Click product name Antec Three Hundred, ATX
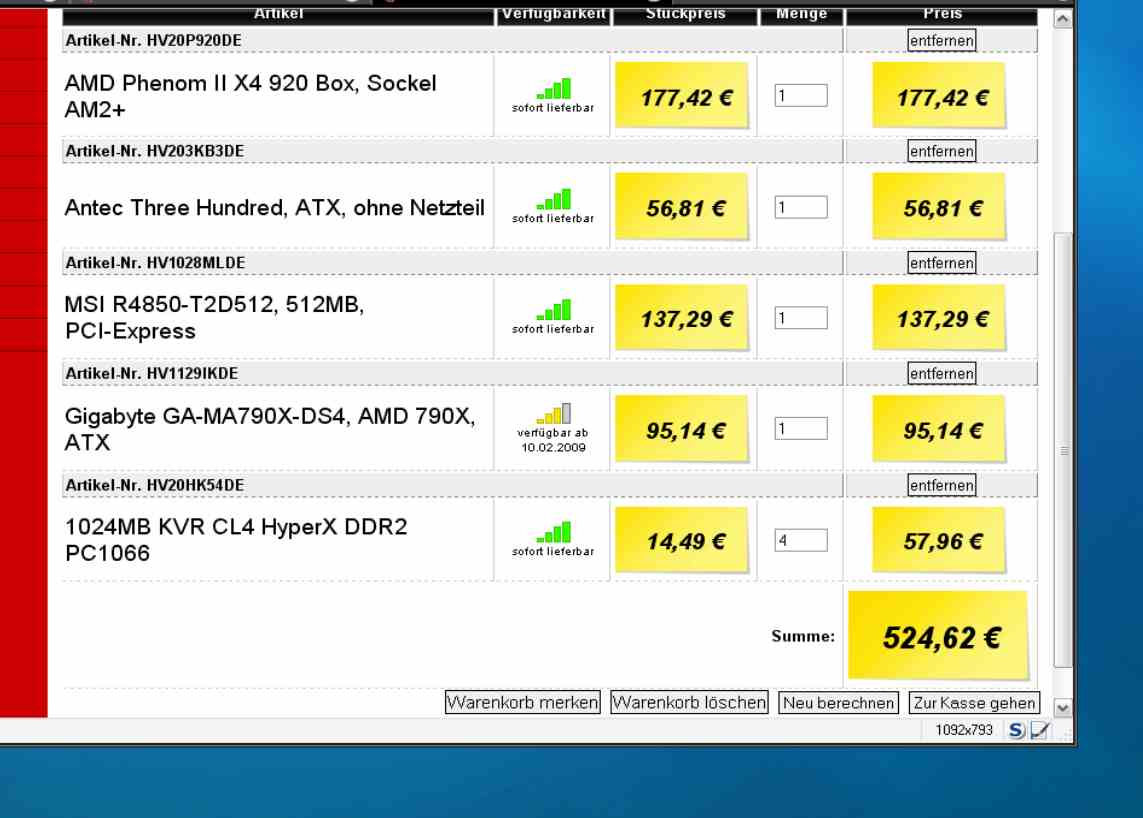 pyautogui.click(x=274, y=208)
